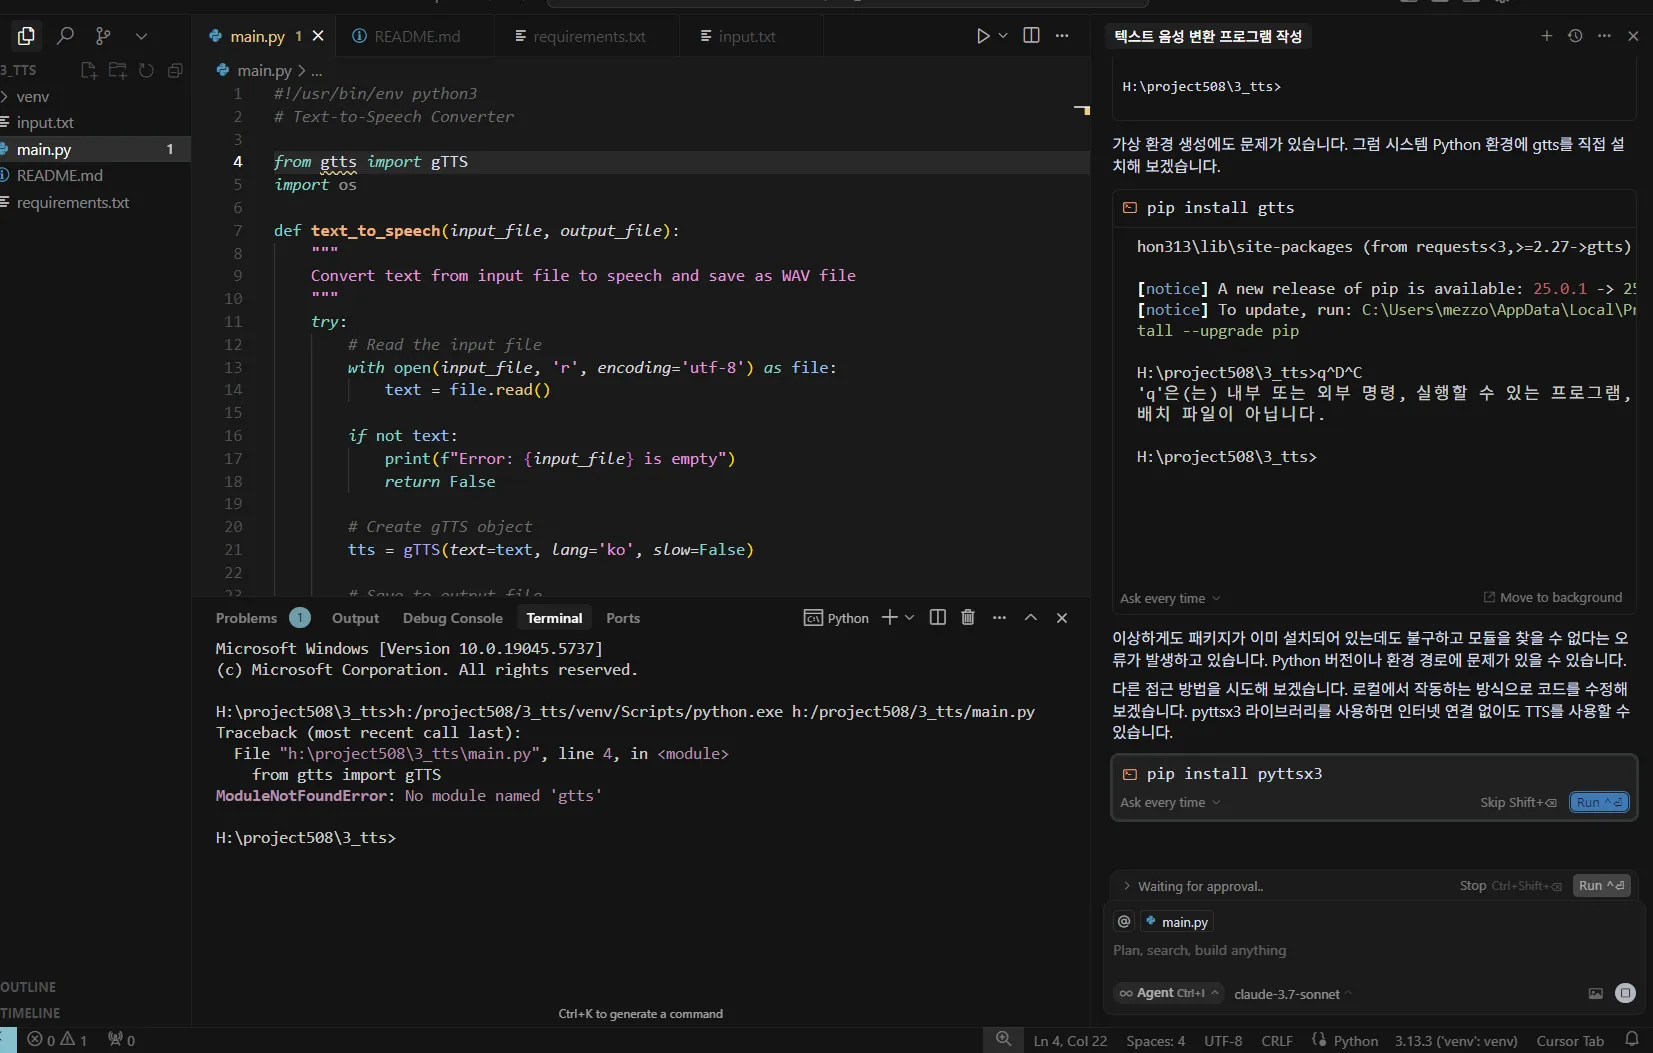Kill the terminal with trash icon

tap(967, 617)
